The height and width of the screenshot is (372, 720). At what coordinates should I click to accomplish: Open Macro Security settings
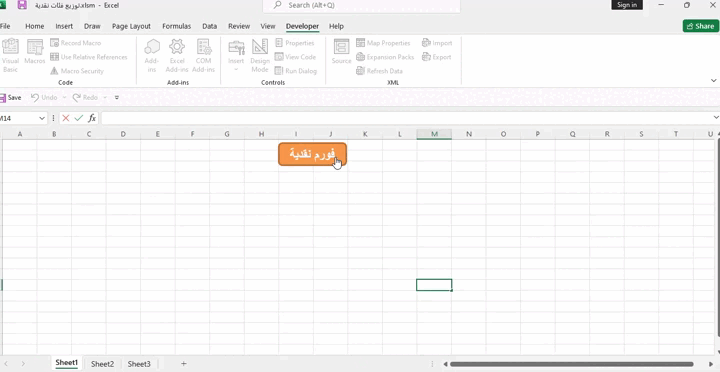[x=77, y=71]
